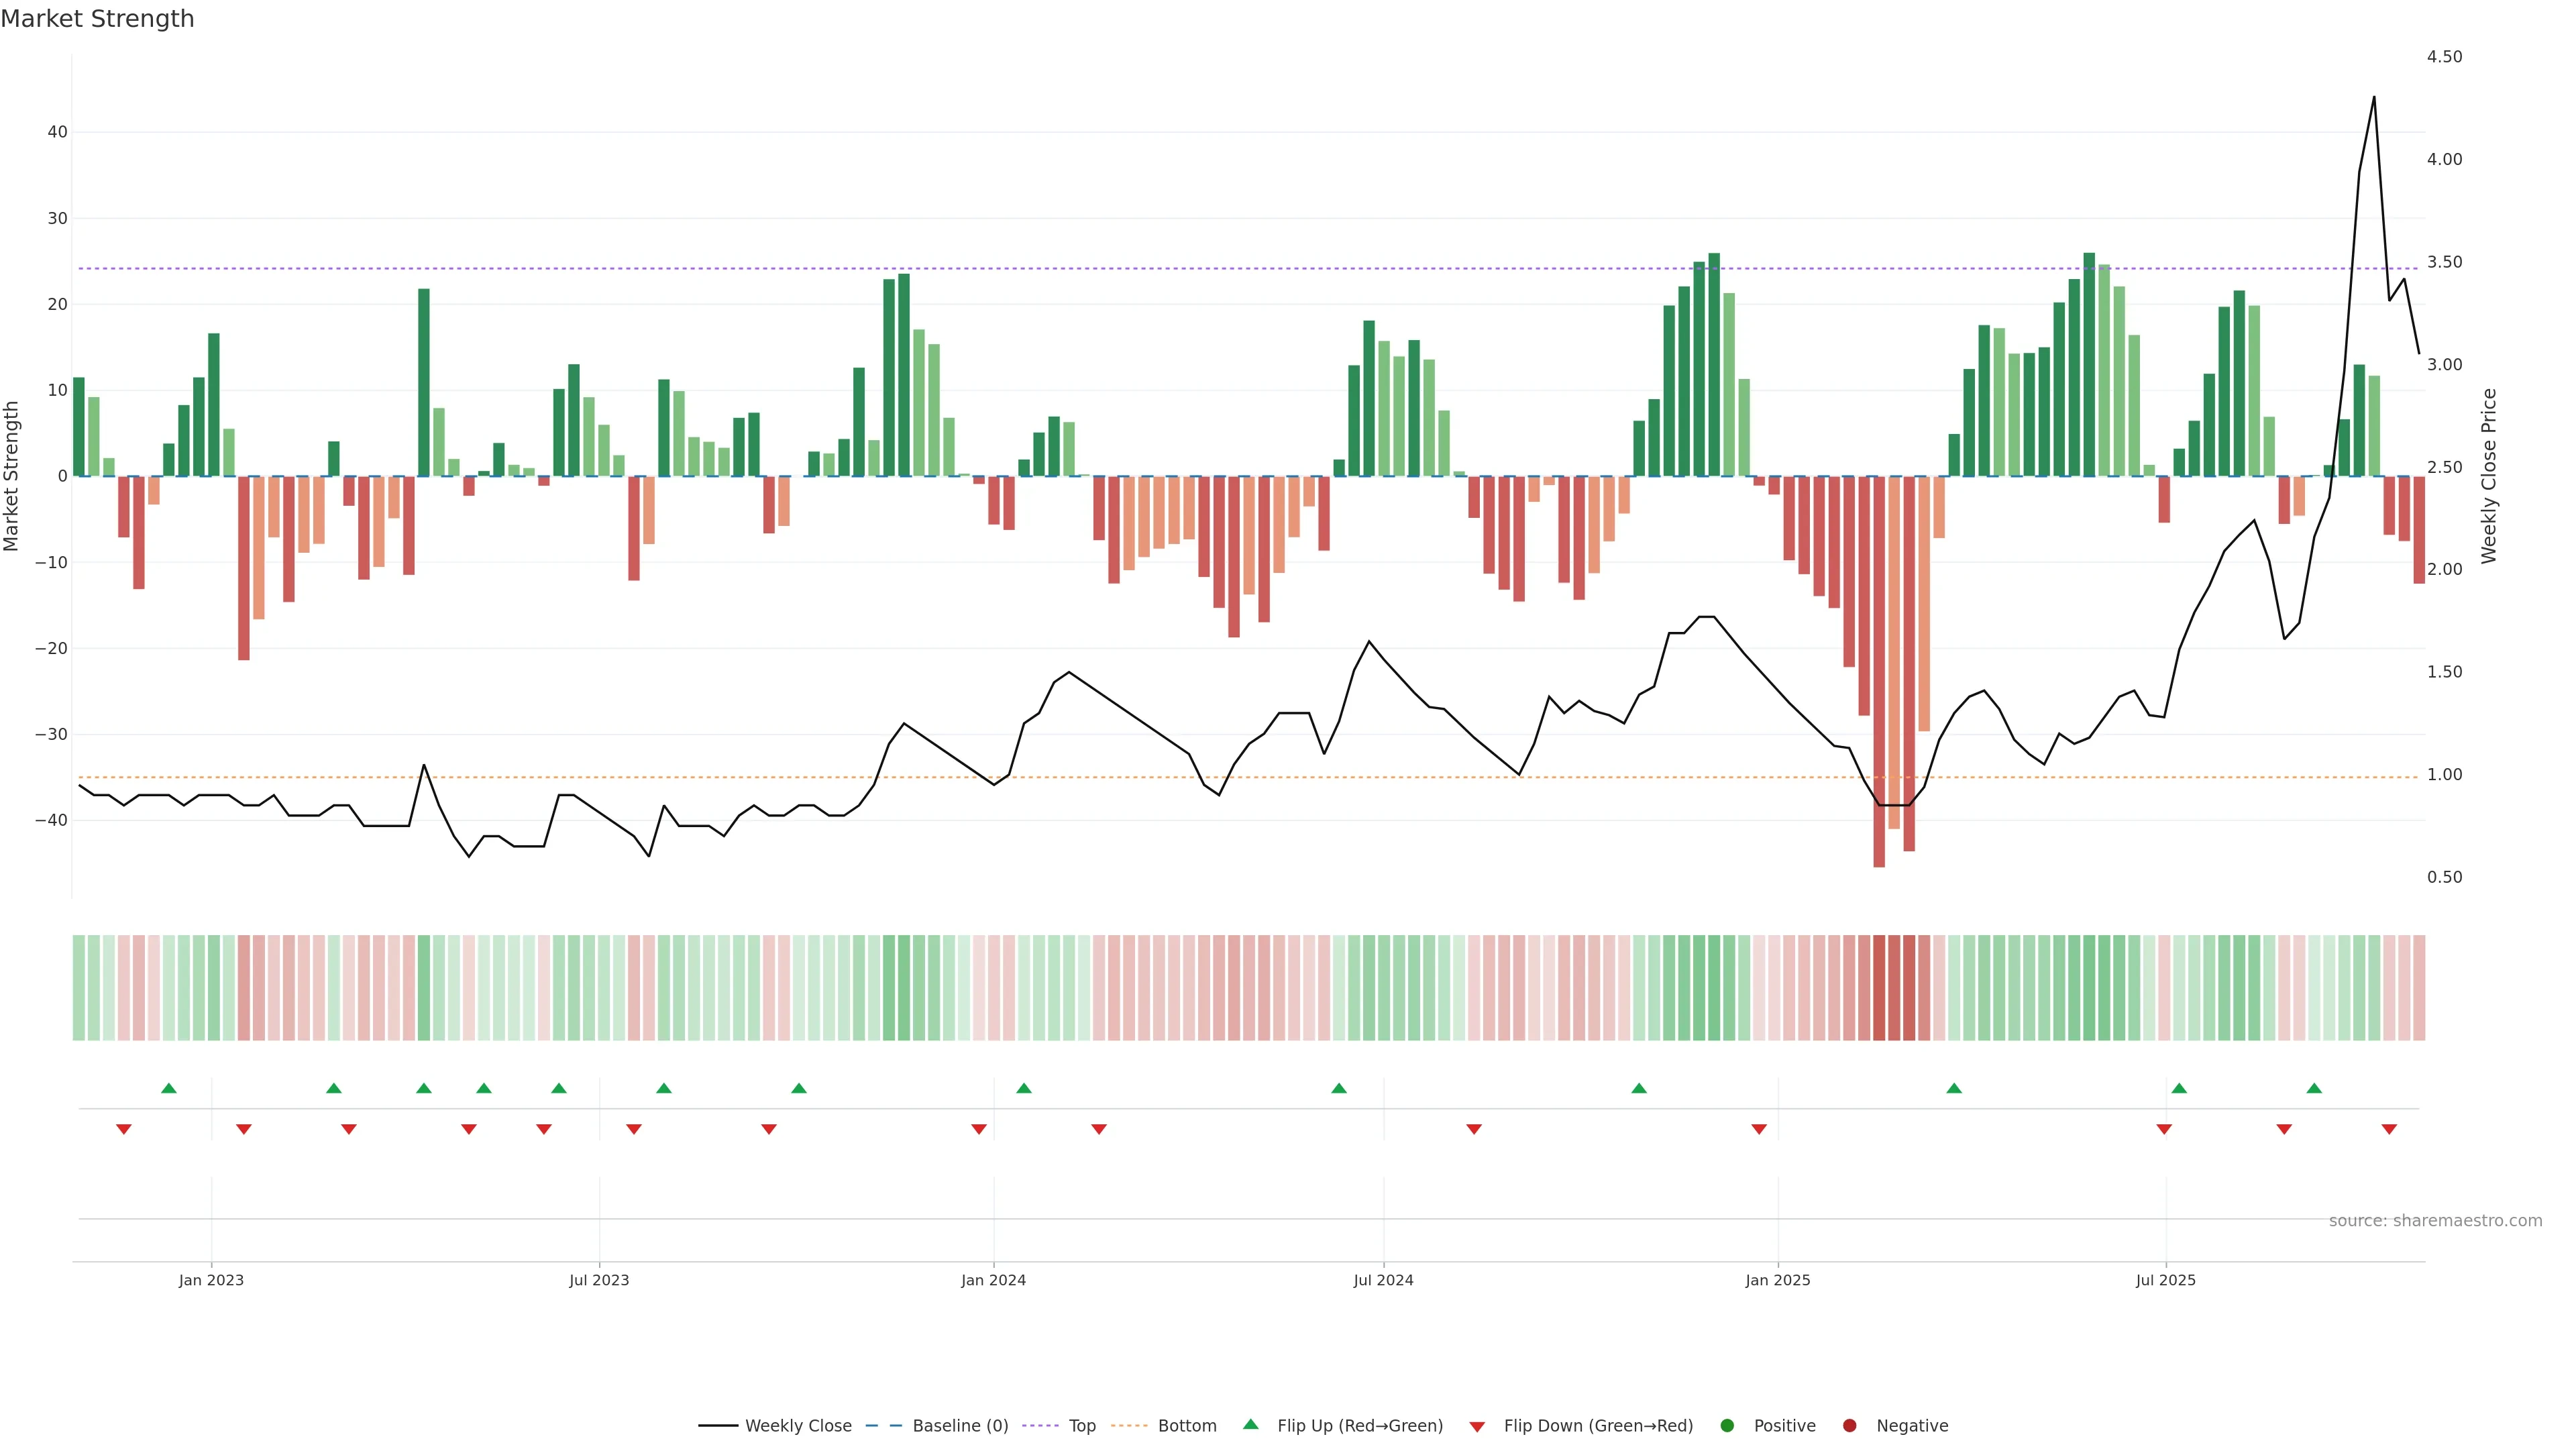Click the red Flip Down triangle legend icon

point(1477,1426)
